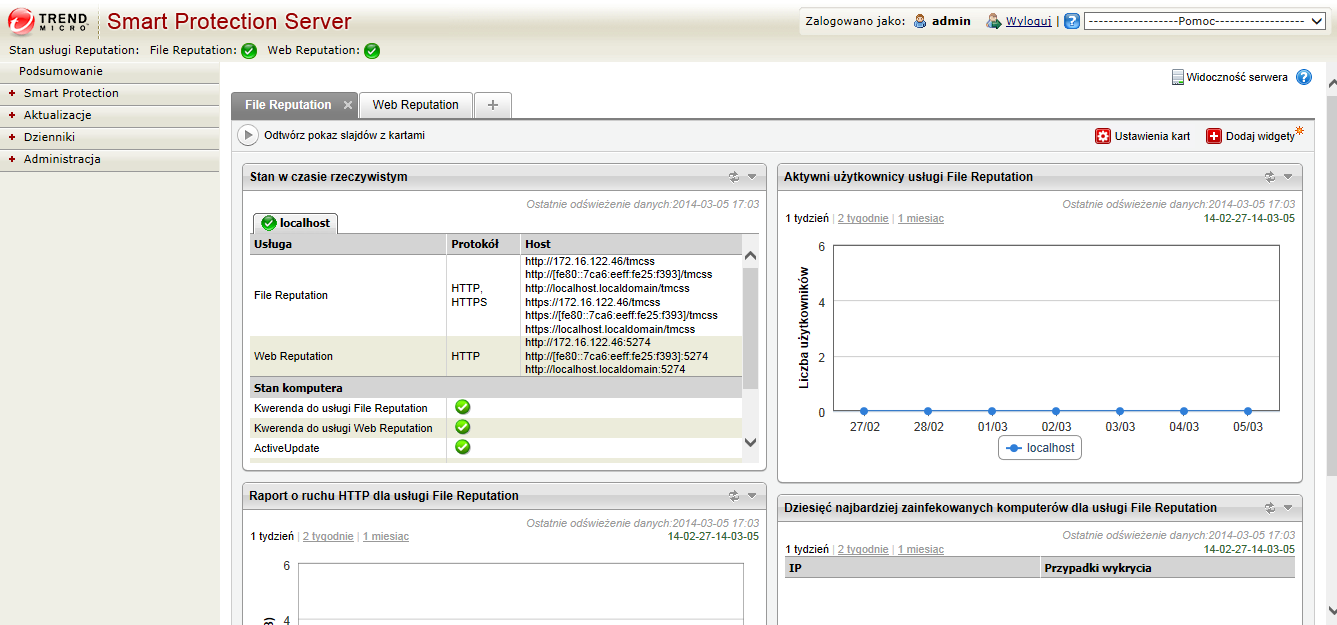Viewport: 1337px width, 625px height.
Task: Click Dodaj widgety add icon
Action: point(1213,136)
